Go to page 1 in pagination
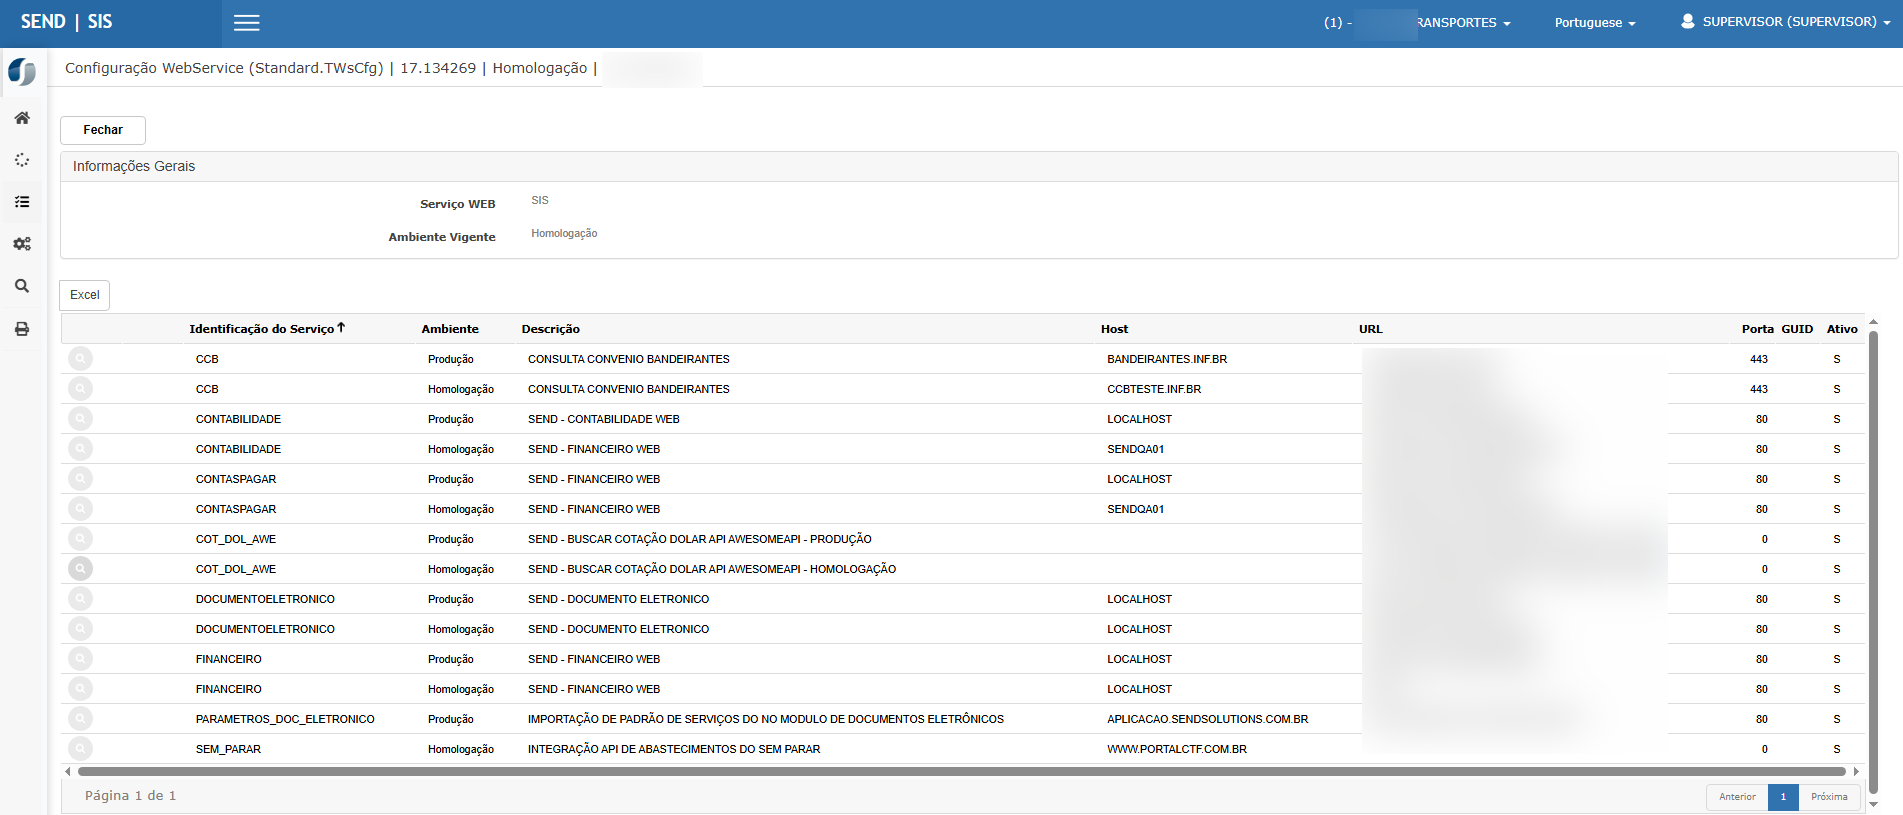The image size is (1903, 815). pos(1783,797)
